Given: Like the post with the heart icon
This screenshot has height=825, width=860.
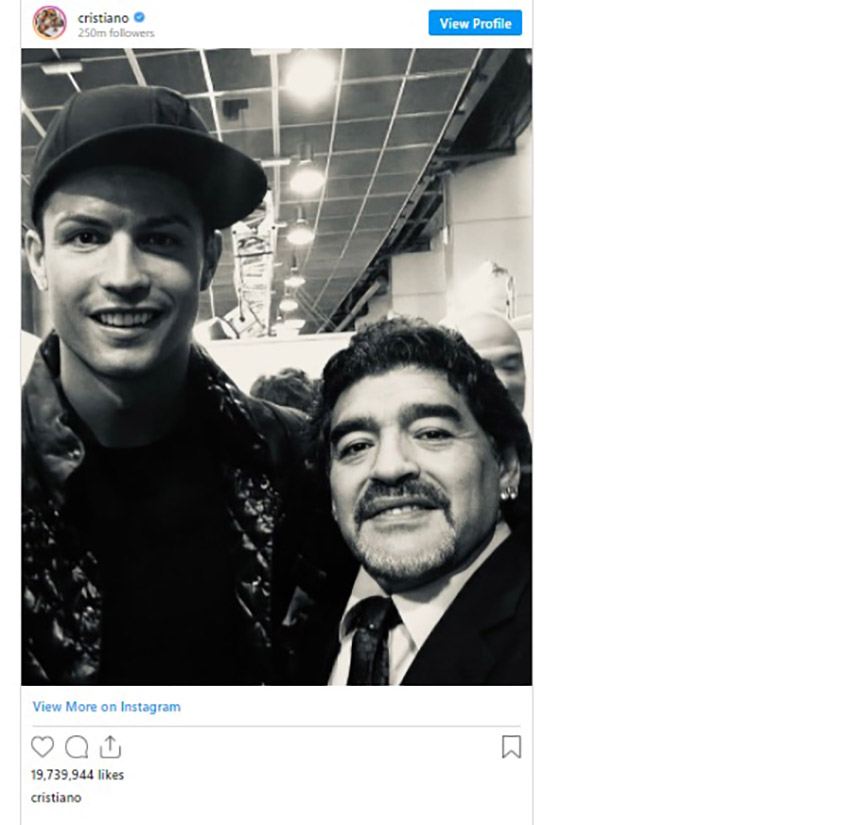Looking at the screenshot, I should click(x=42, y=747).
